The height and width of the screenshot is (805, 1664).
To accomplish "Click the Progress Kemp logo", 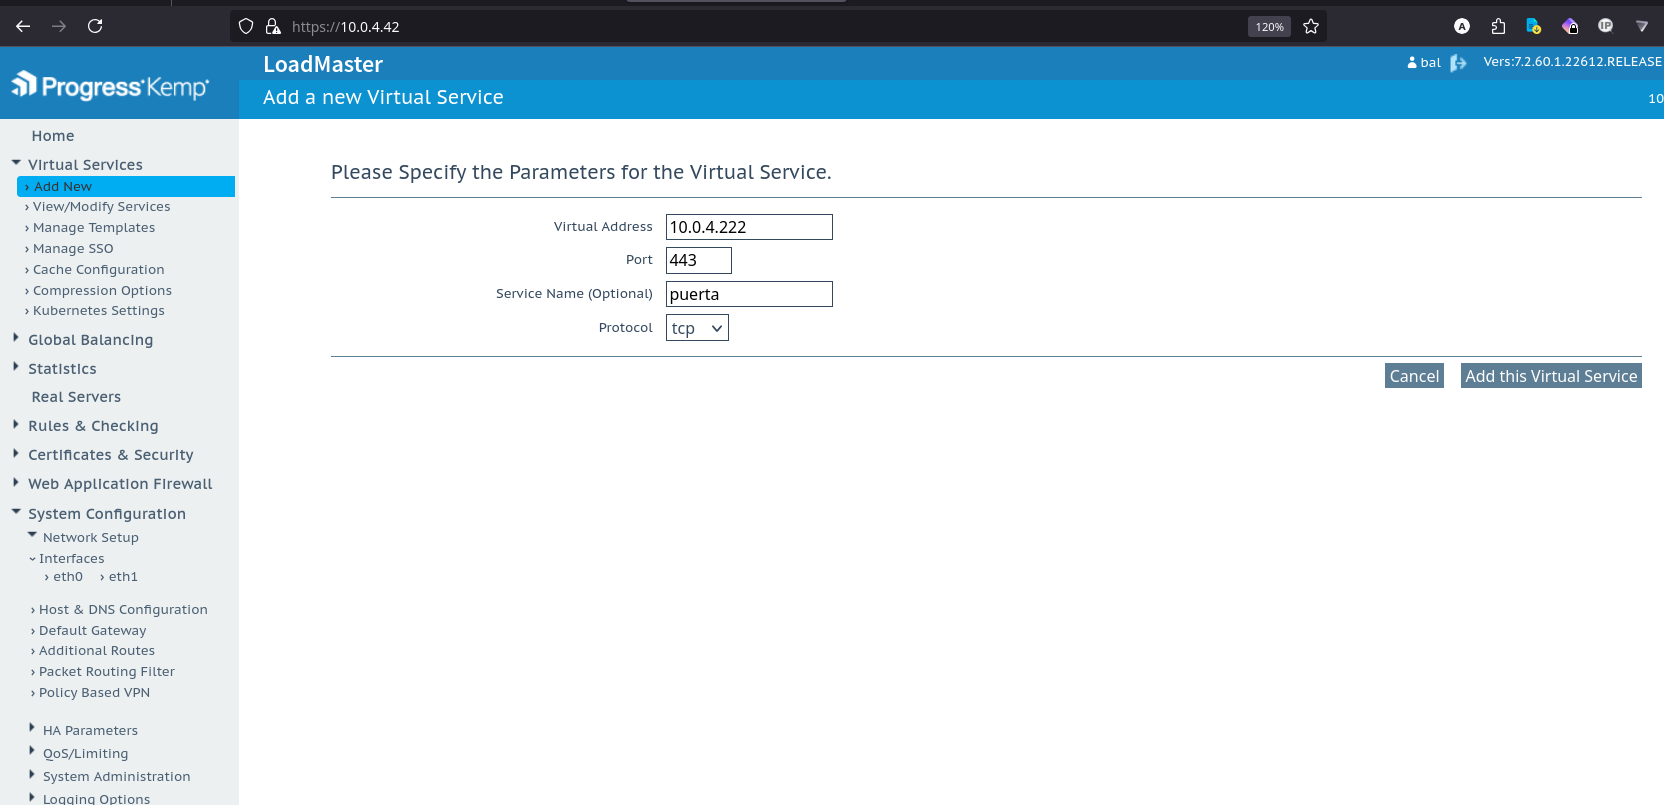I will [110, 87].
